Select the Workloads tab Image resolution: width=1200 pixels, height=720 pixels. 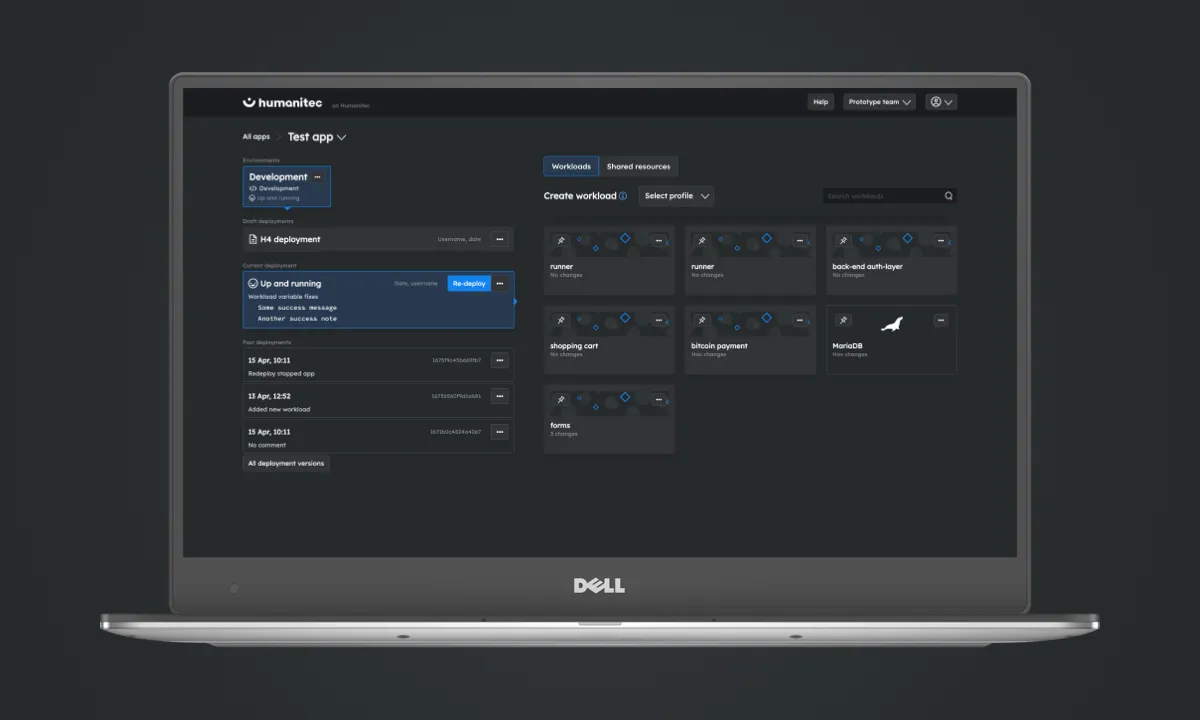coord(570,166)
